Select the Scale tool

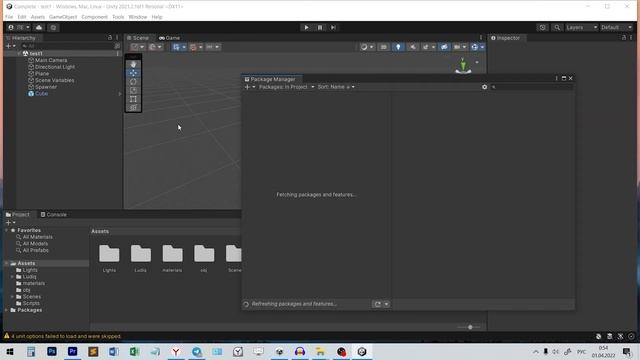point(133,90)
